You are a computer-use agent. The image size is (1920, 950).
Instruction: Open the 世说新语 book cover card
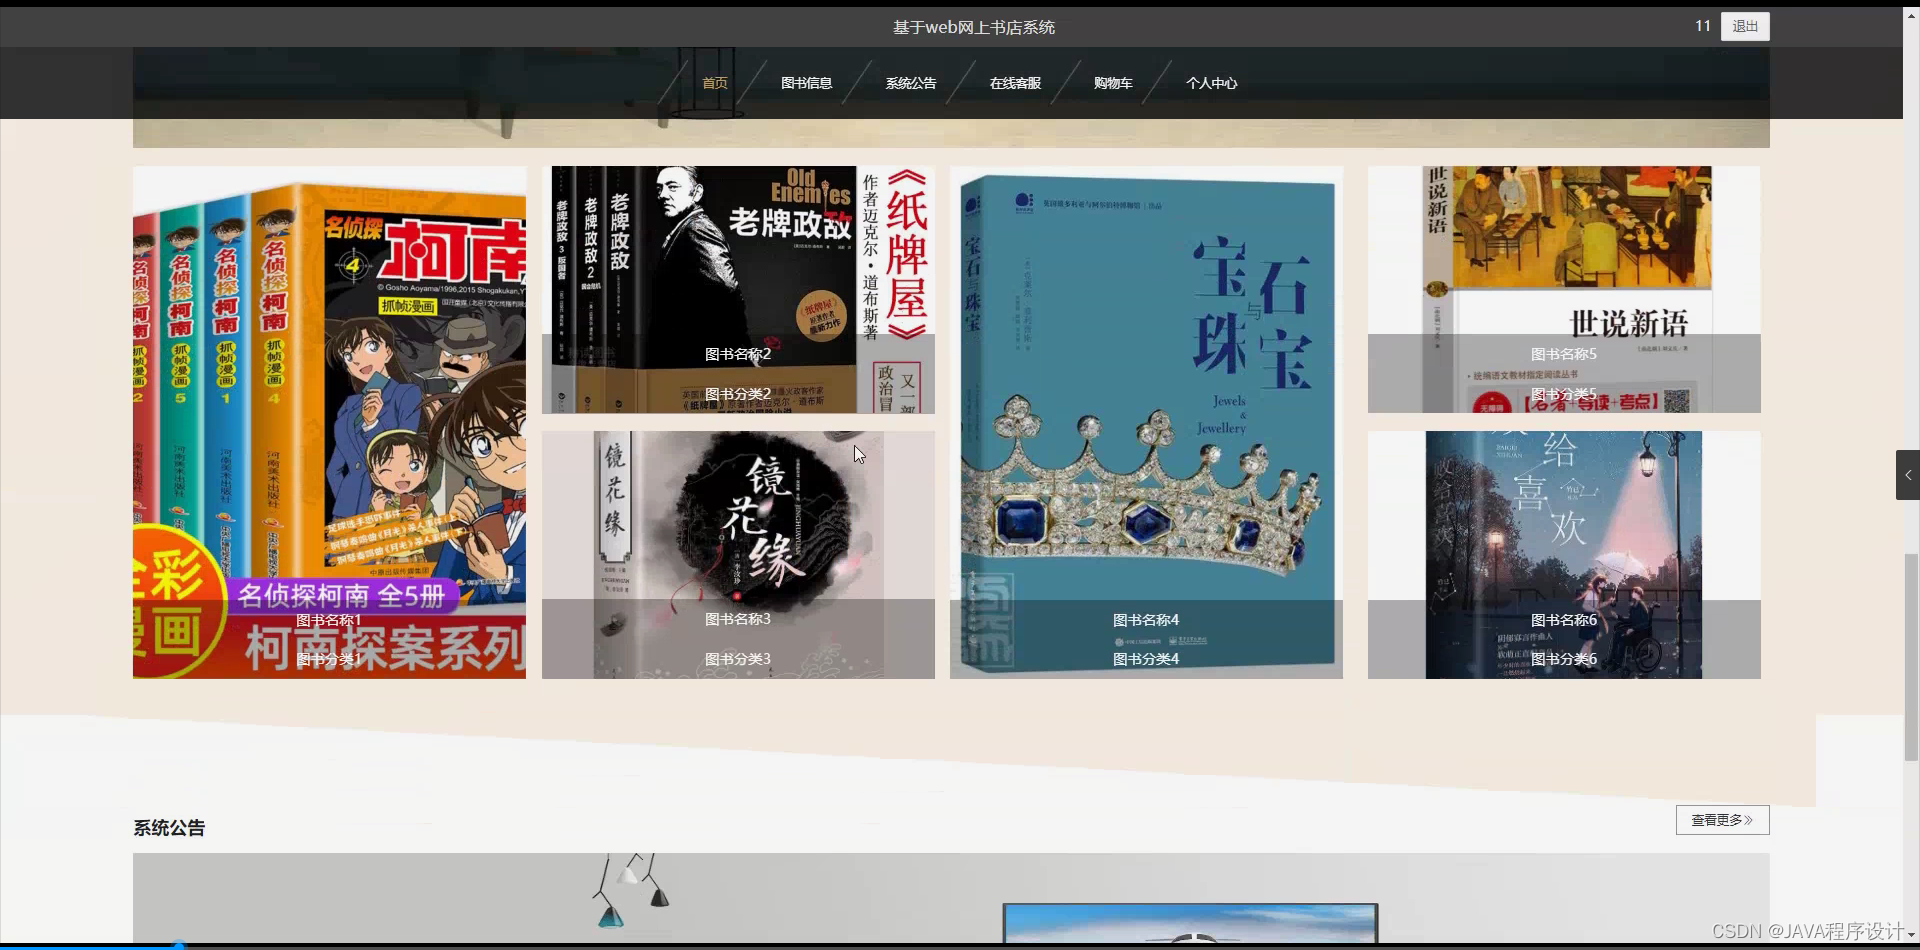coord(1564,290)
